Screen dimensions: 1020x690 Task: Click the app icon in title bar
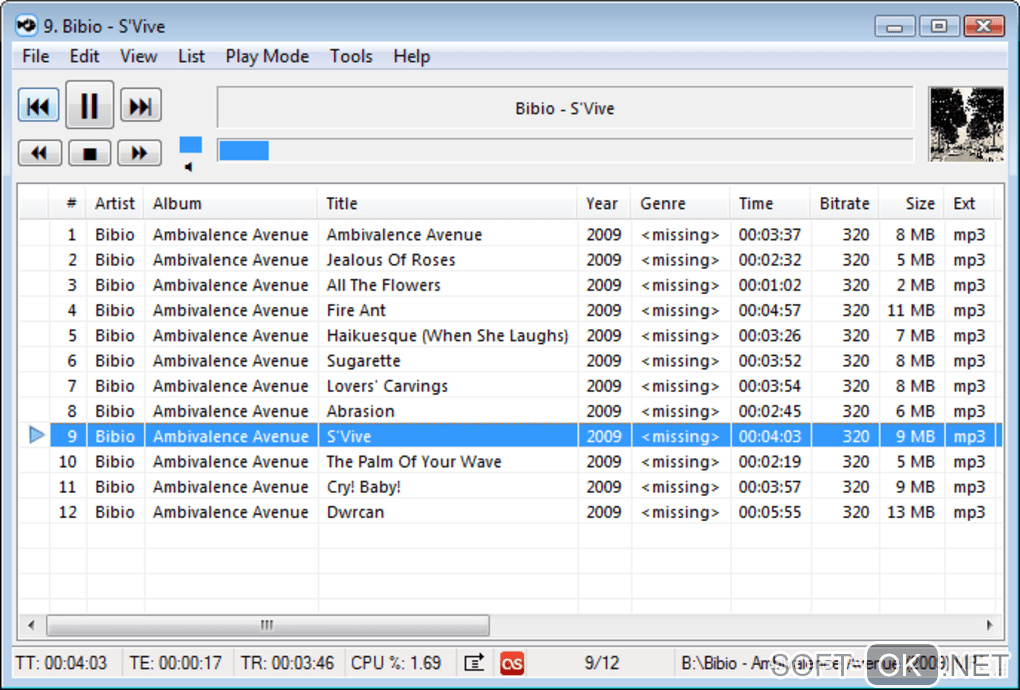[x=27, y=26]
